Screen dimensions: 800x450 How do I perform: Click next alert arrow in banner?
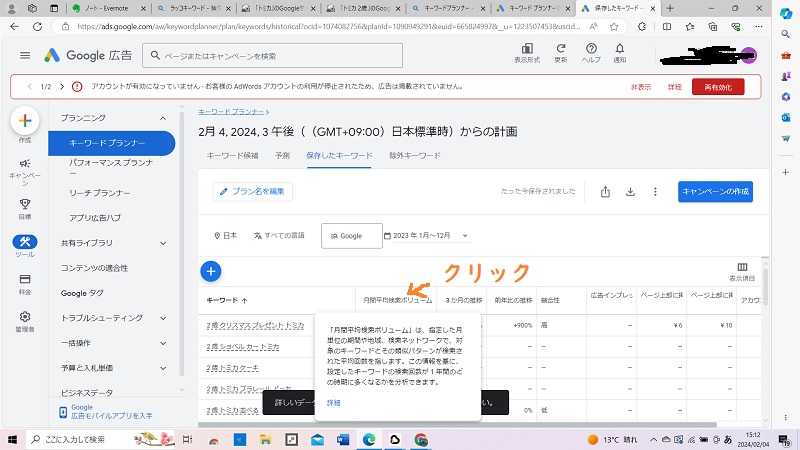click(62, 87)
